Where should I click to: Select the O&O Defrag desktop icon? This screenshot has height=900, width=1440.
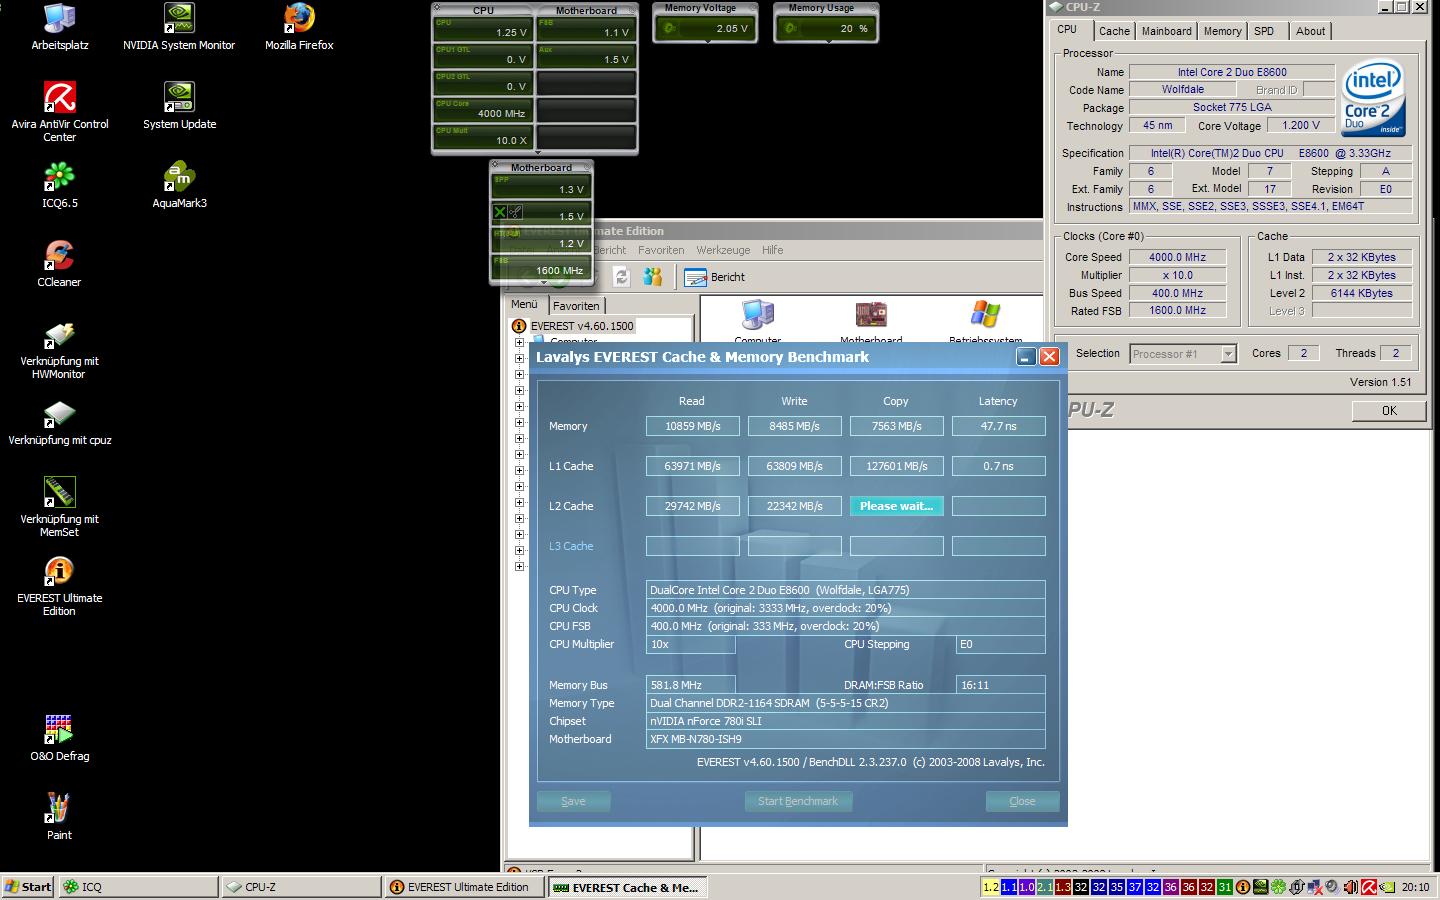click(59, 738)
